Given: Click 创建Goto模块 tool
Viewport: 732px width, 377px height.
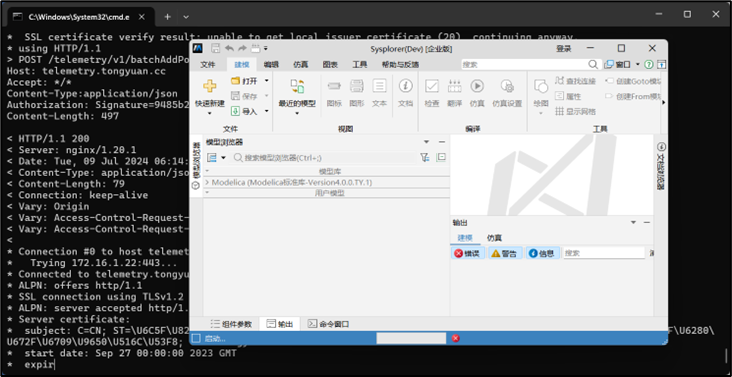Looking at the screenshot, I should [x=634, y=81].
